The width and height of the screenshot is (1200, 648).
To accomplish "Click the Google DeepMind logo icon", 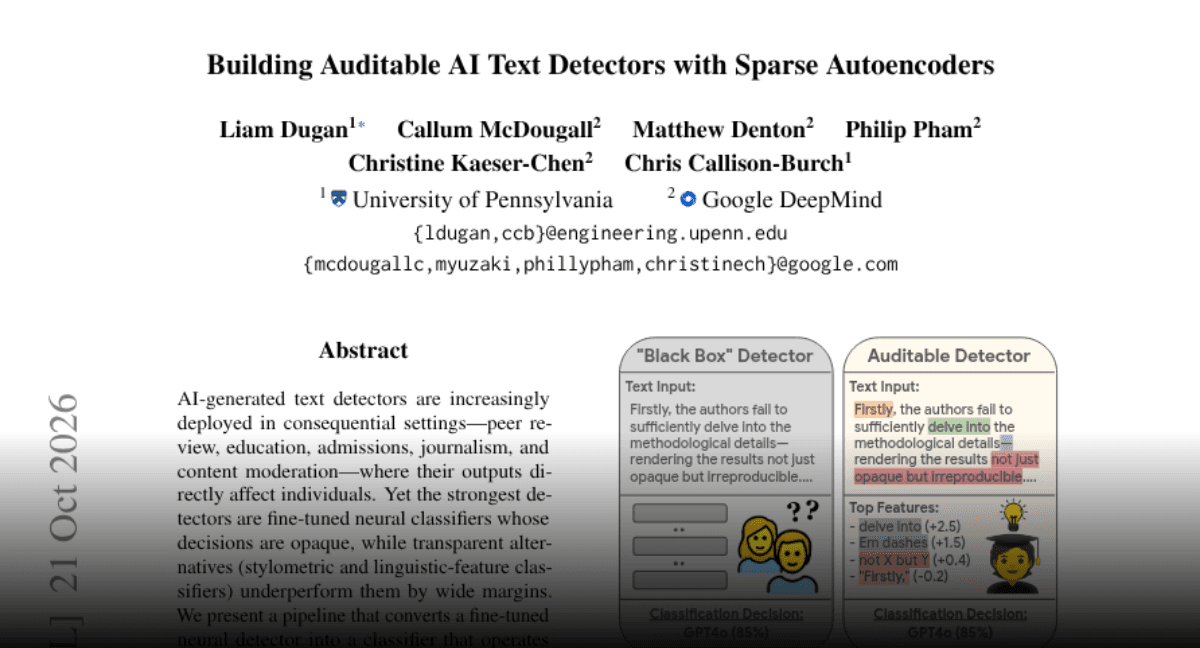I will pos(688,199).
